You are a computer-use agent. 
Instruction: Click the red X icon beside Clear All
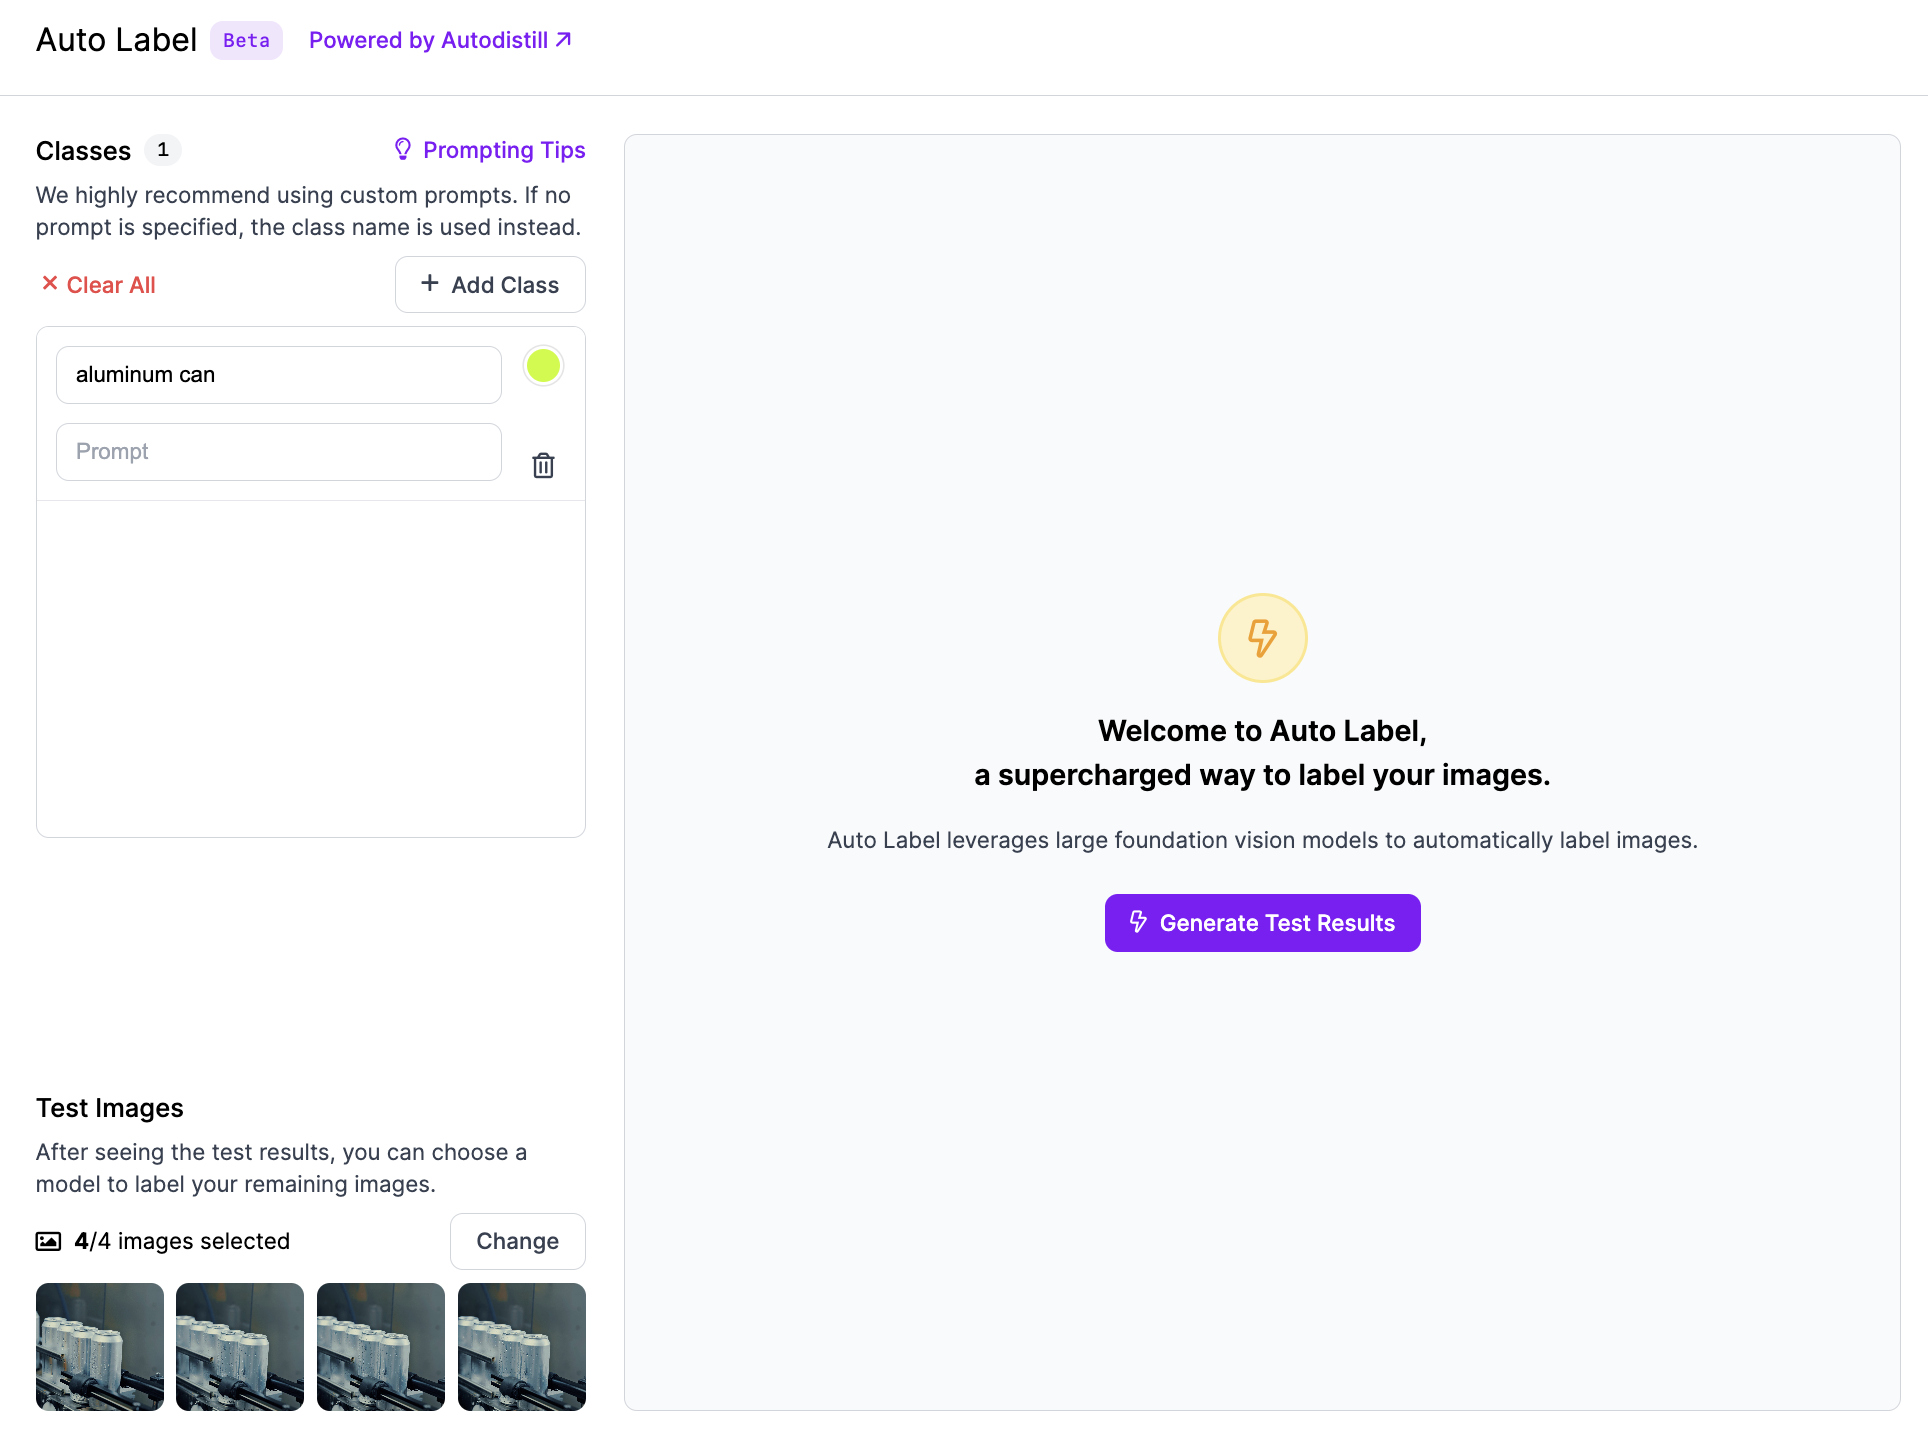pos(50,284)
